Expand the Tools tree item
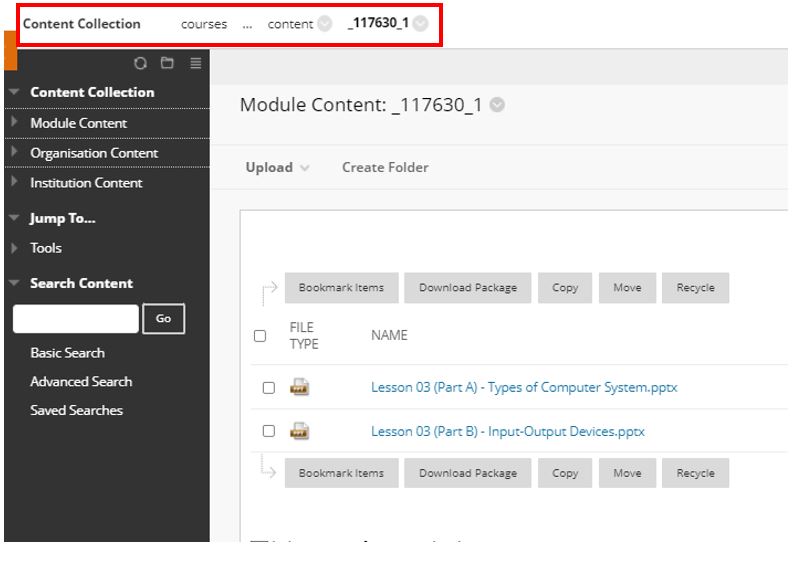Screen dimensions: 793x564 14,247
